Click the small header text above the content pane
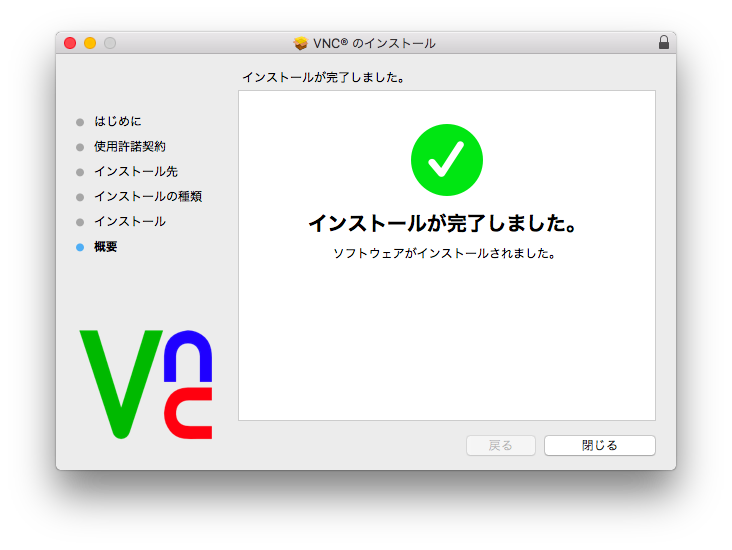732x550 pixels. (323, 77)
